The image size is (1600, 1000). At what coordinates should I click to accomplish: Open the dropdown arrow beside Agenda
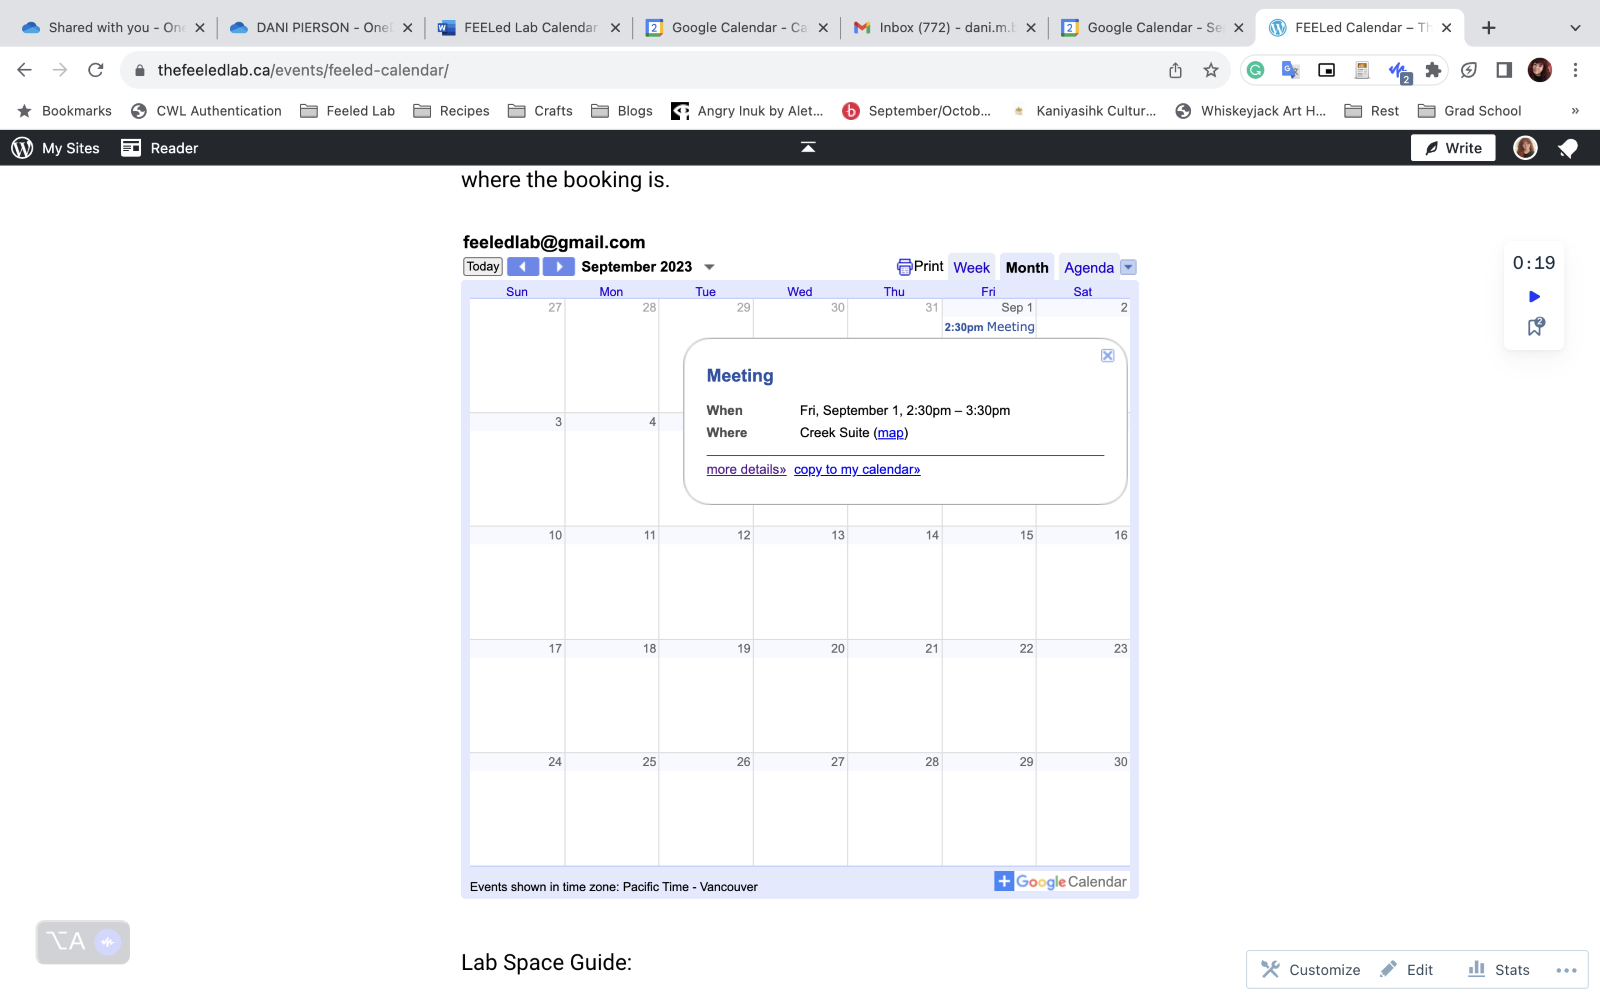[x=1129, y=267]
